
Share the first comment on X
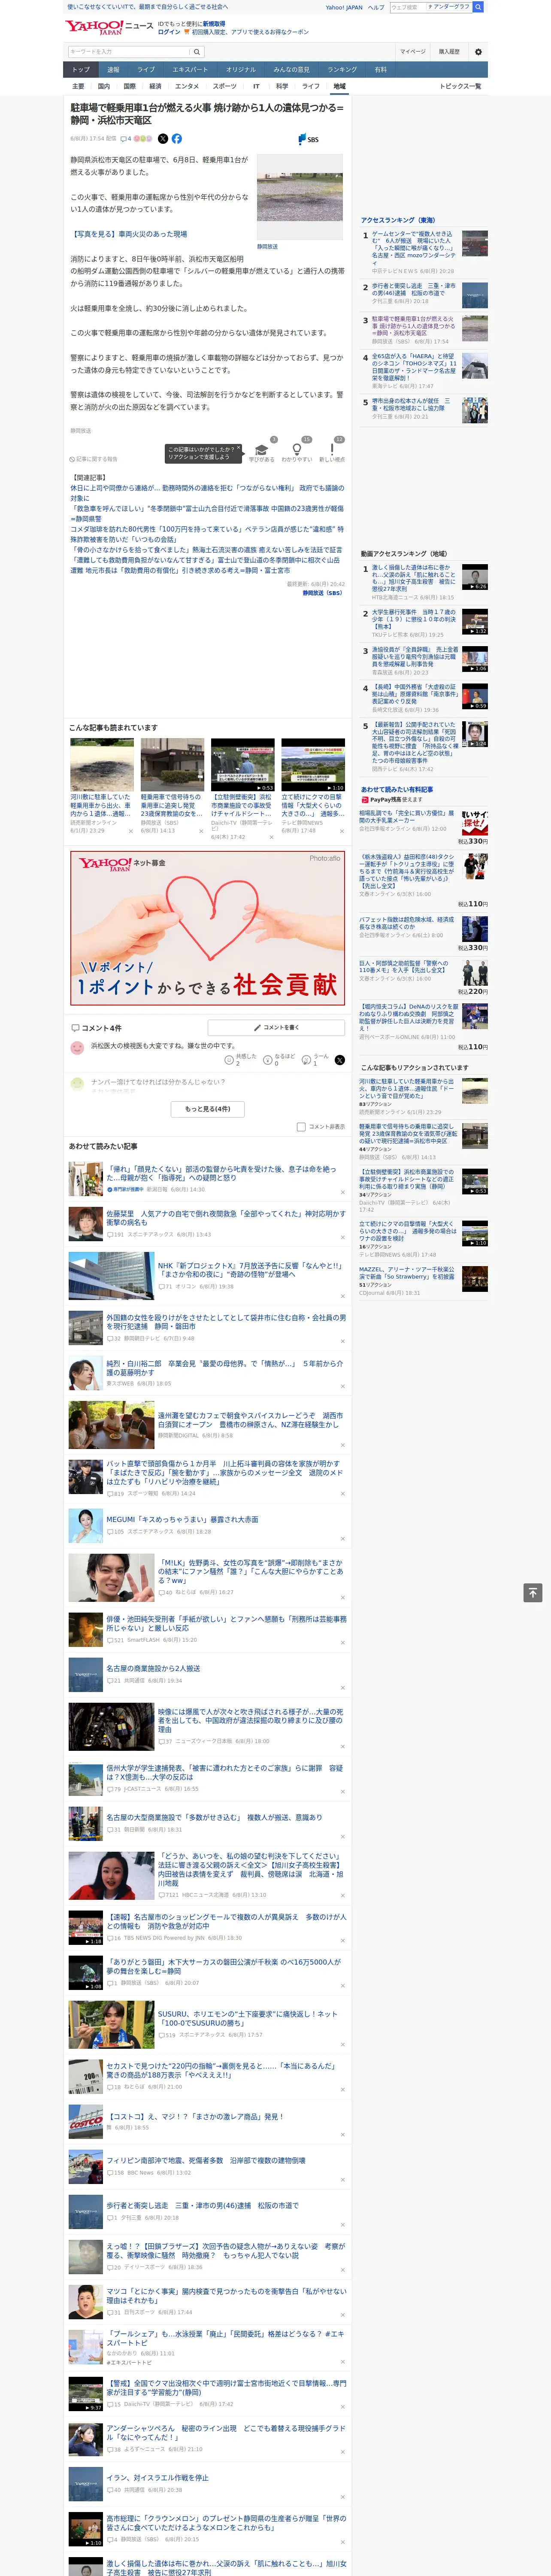[x=340, y=1060]
